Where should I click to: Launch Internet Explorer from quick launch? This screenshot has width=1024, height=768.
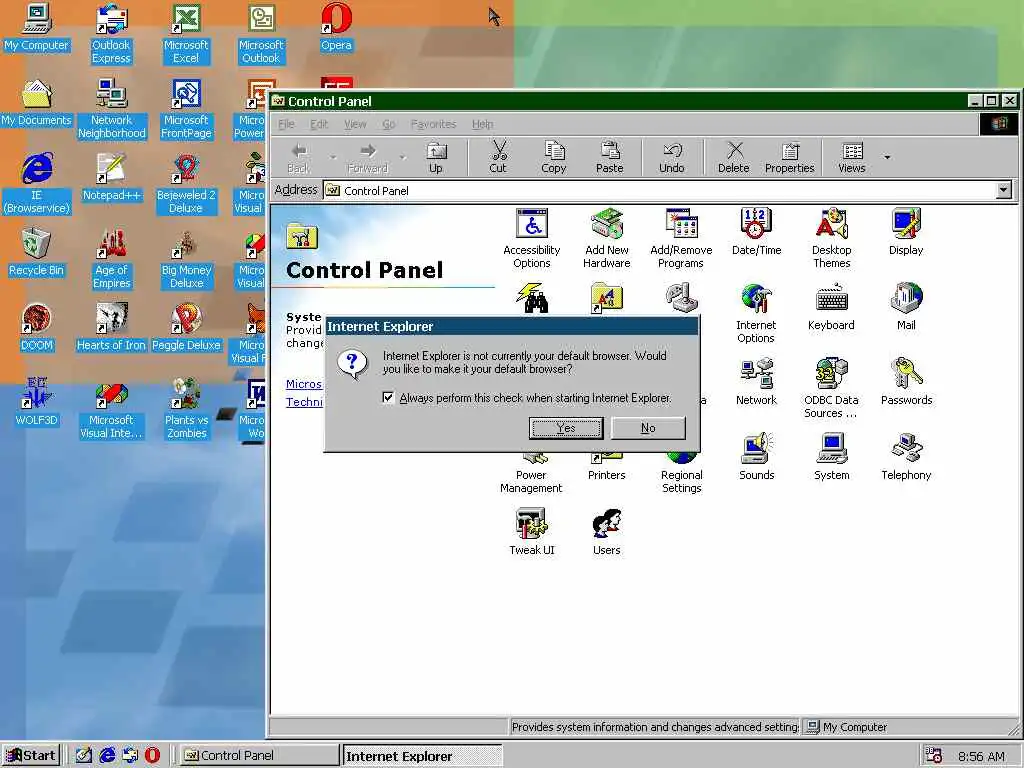tap(107, 756)
